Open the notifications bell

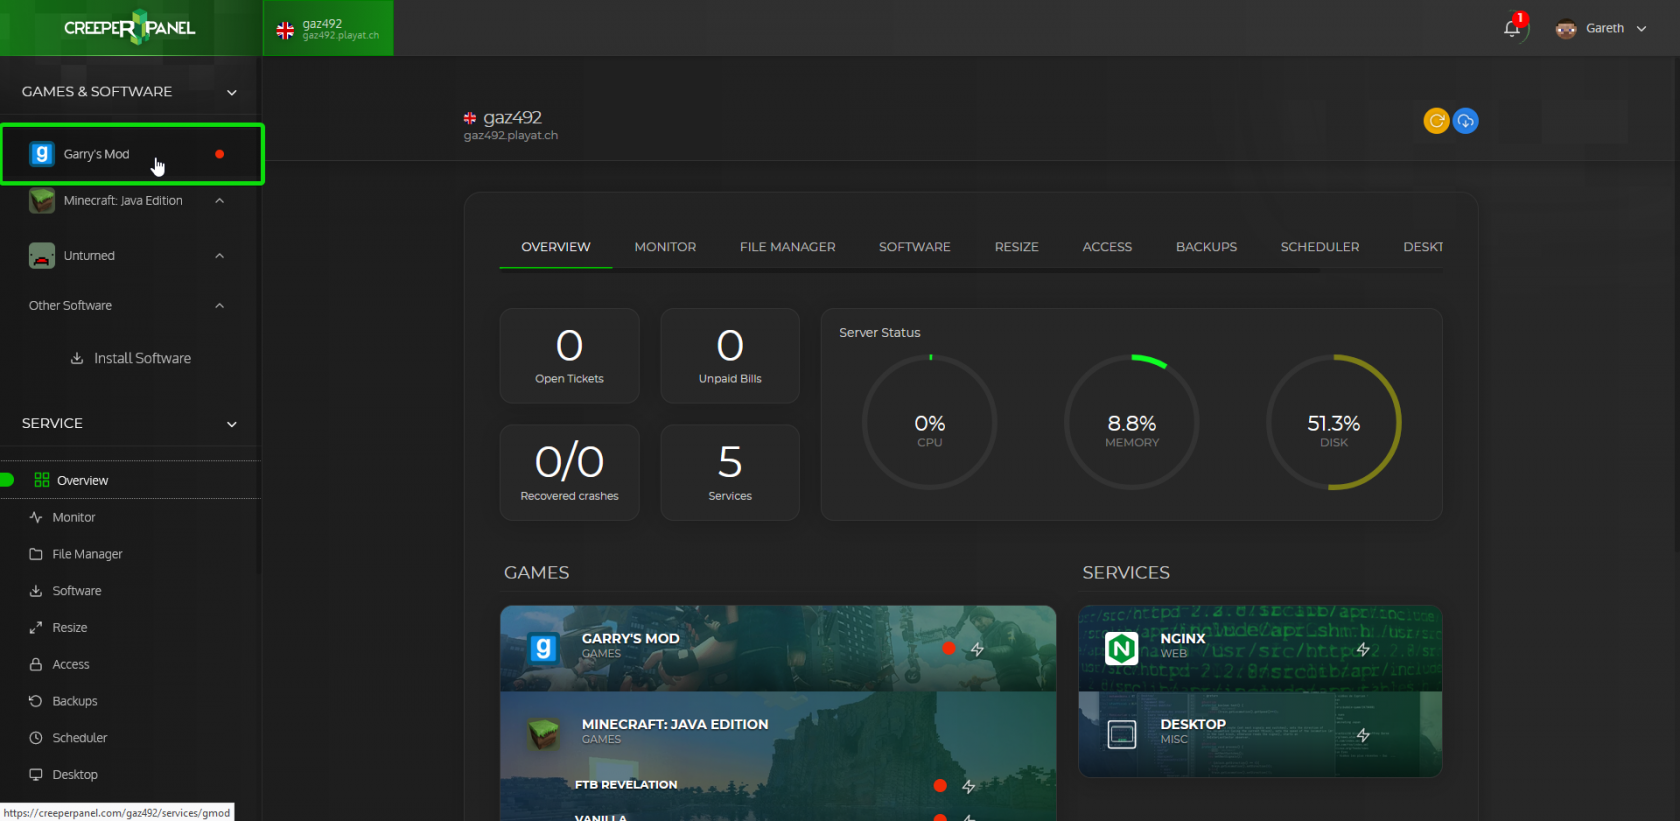[1512, 28]
